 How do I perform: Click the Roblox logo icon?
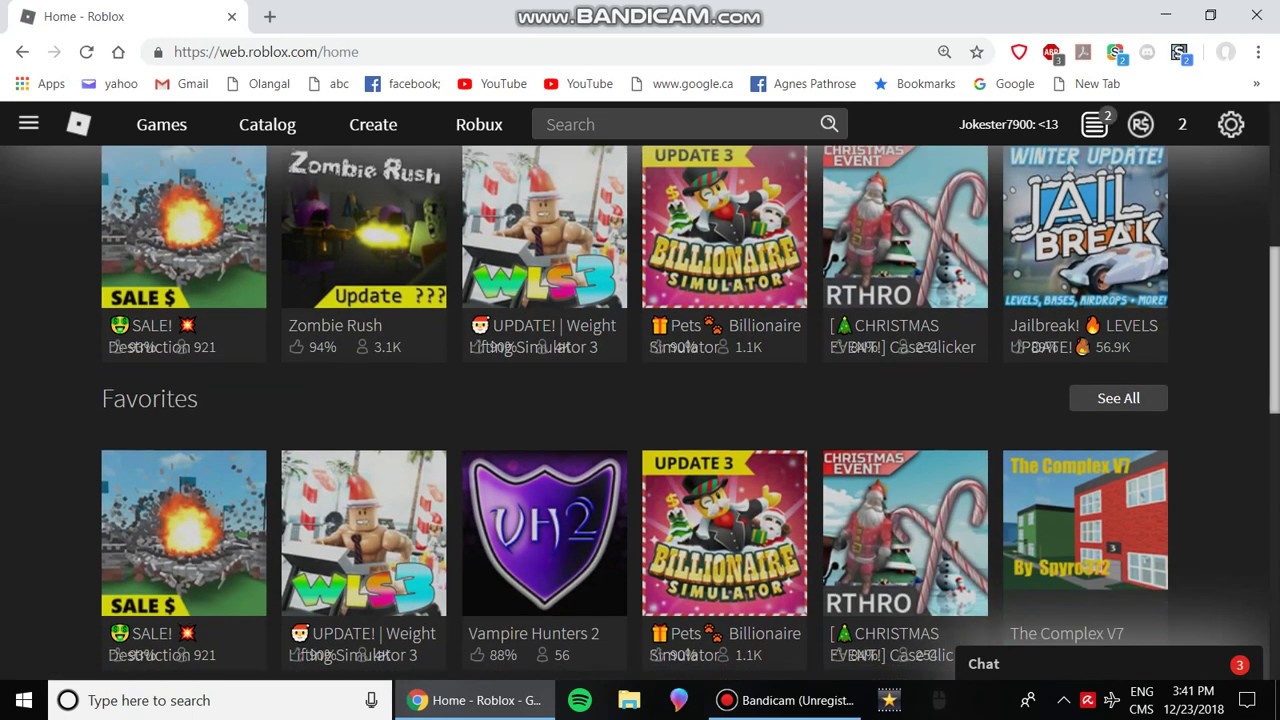78,124
